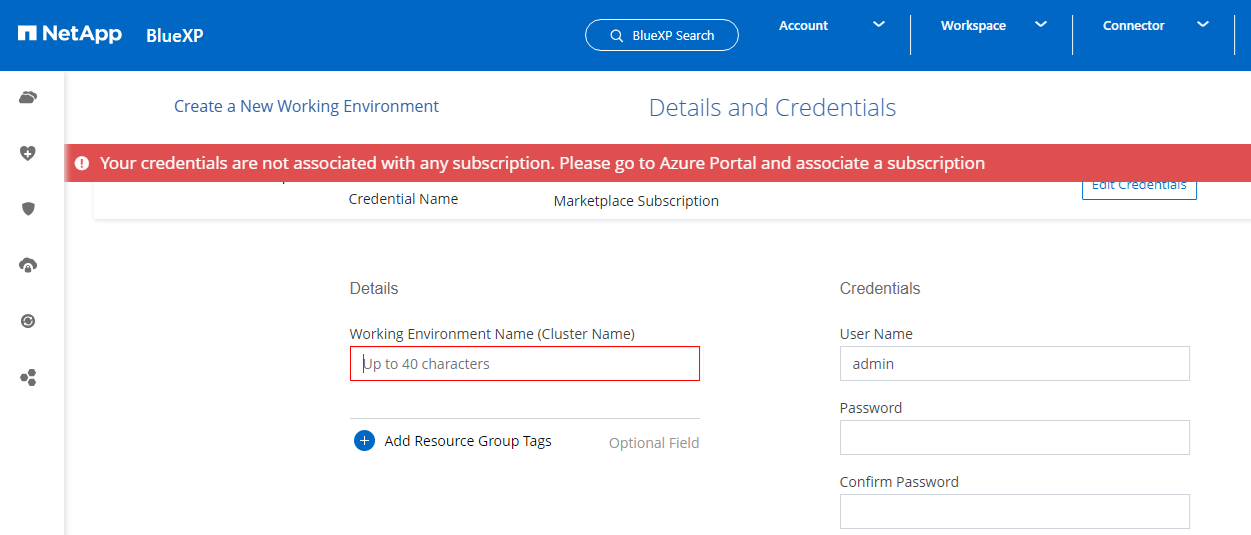Click the BlueXP product name in header
The image size is (1251, 535).
[175, 36]
